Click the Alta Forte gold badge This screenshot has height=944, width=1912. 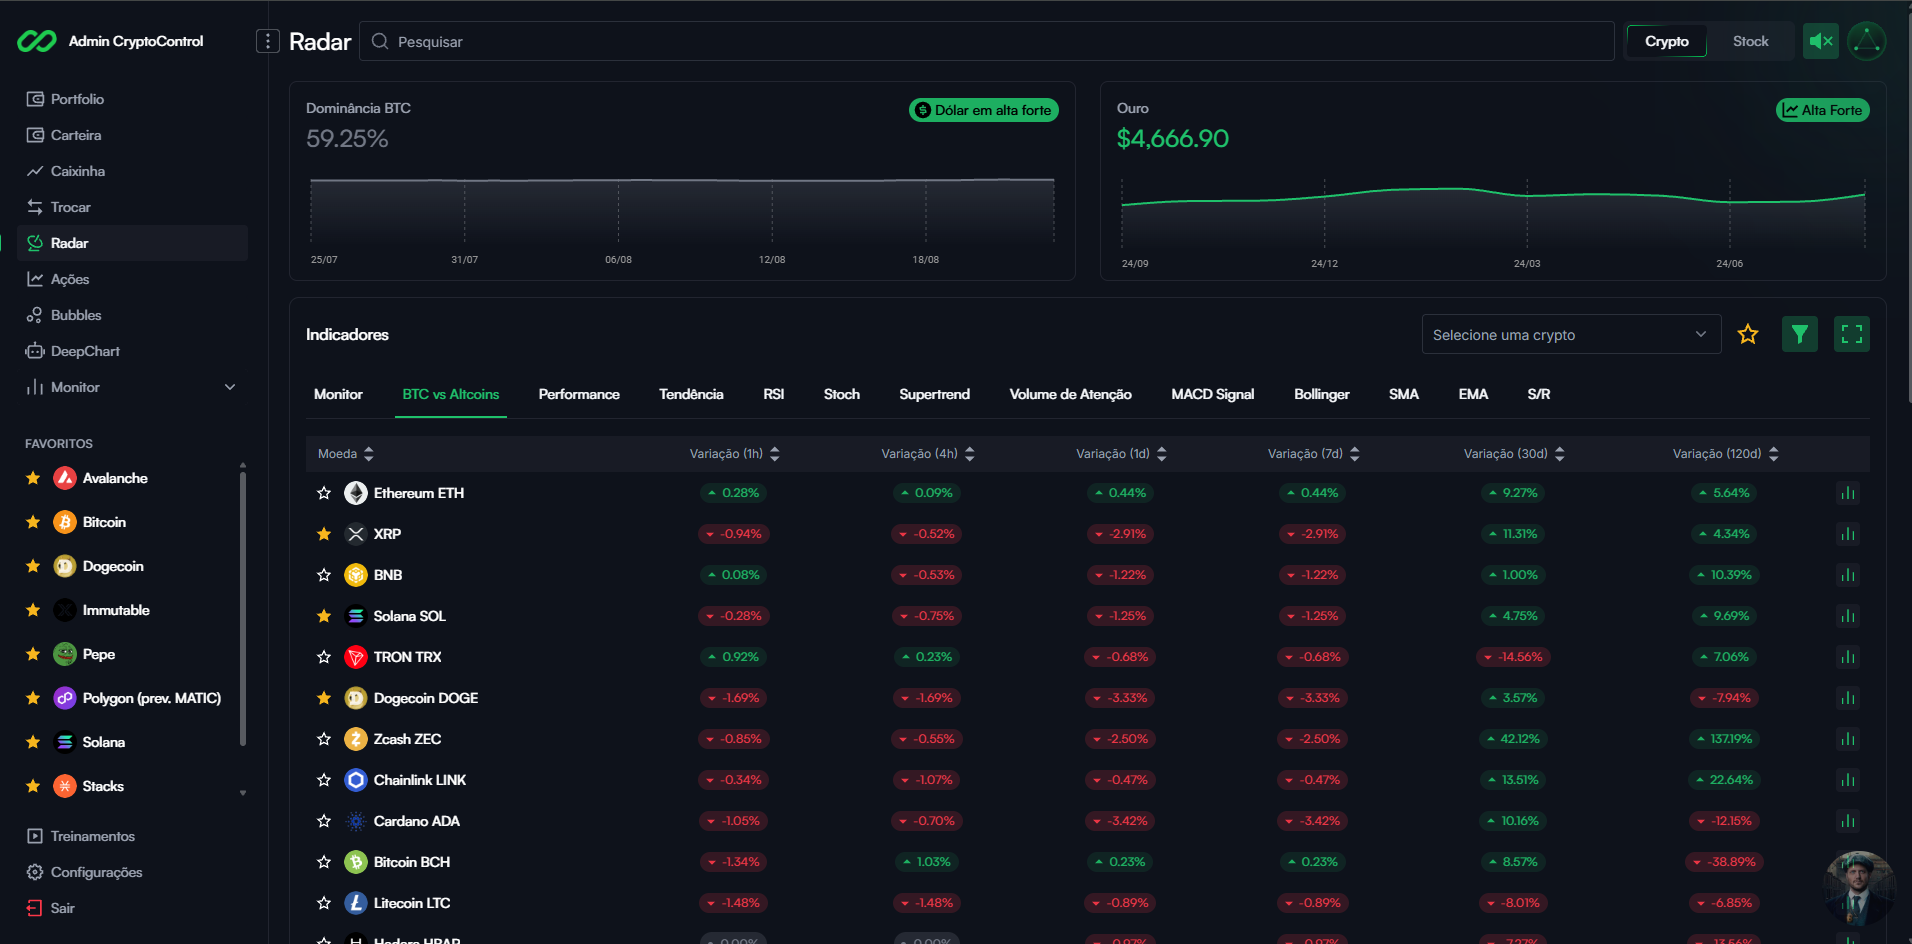point(1822,110)
